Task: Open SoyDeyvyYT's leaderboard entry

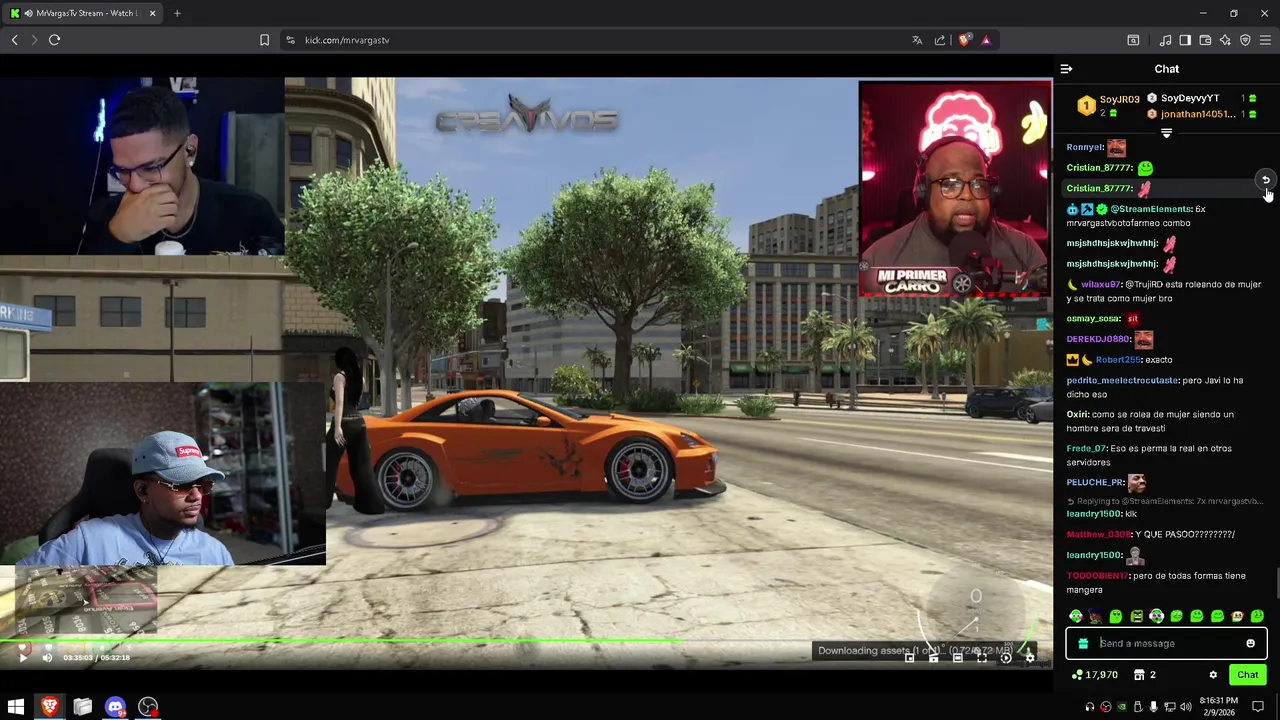Action: click(1190, 98)
